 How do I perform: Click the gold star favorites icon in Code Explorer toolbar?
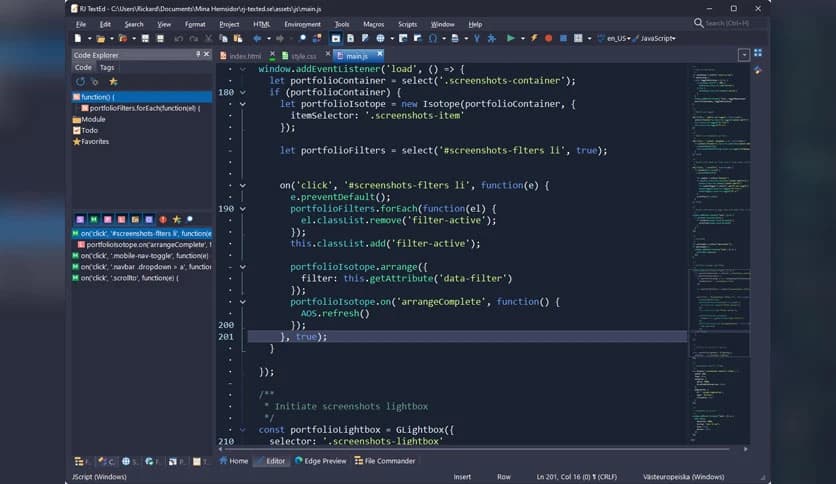click(112, 81)
